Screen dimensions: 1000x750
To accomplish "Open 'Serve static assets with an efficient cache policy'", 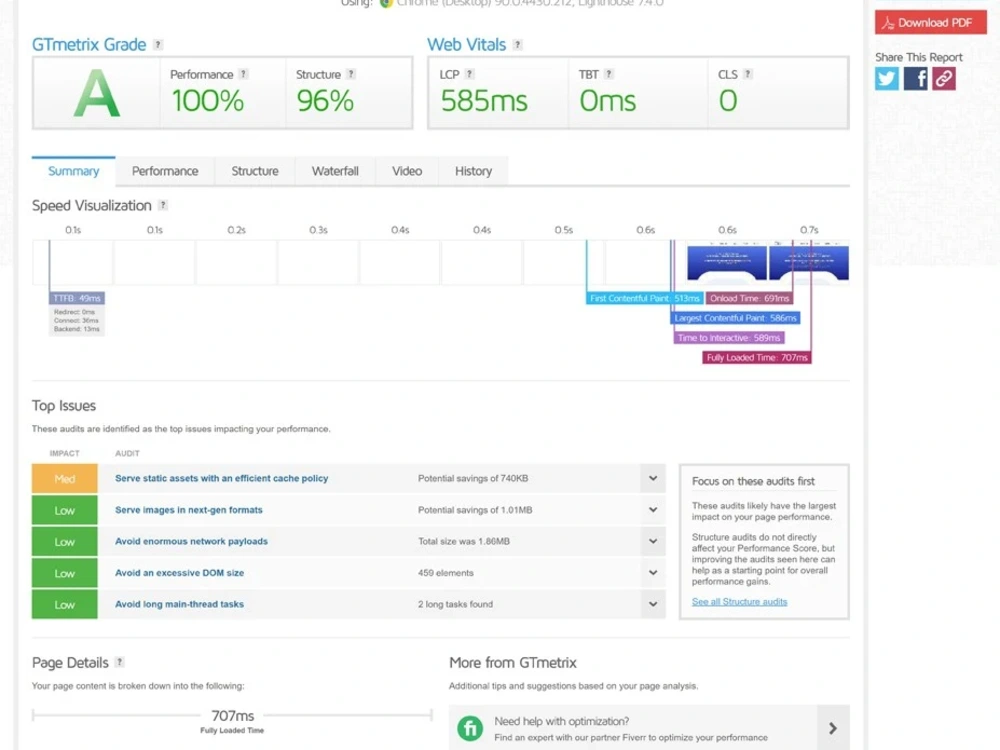I will pyautogui.click(x=221, y=478).
